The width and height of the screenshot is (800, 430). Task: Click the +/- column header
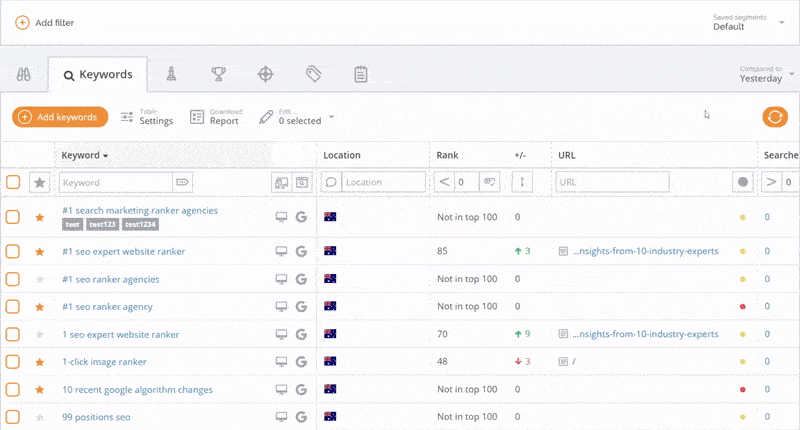[x=520, y=155]
